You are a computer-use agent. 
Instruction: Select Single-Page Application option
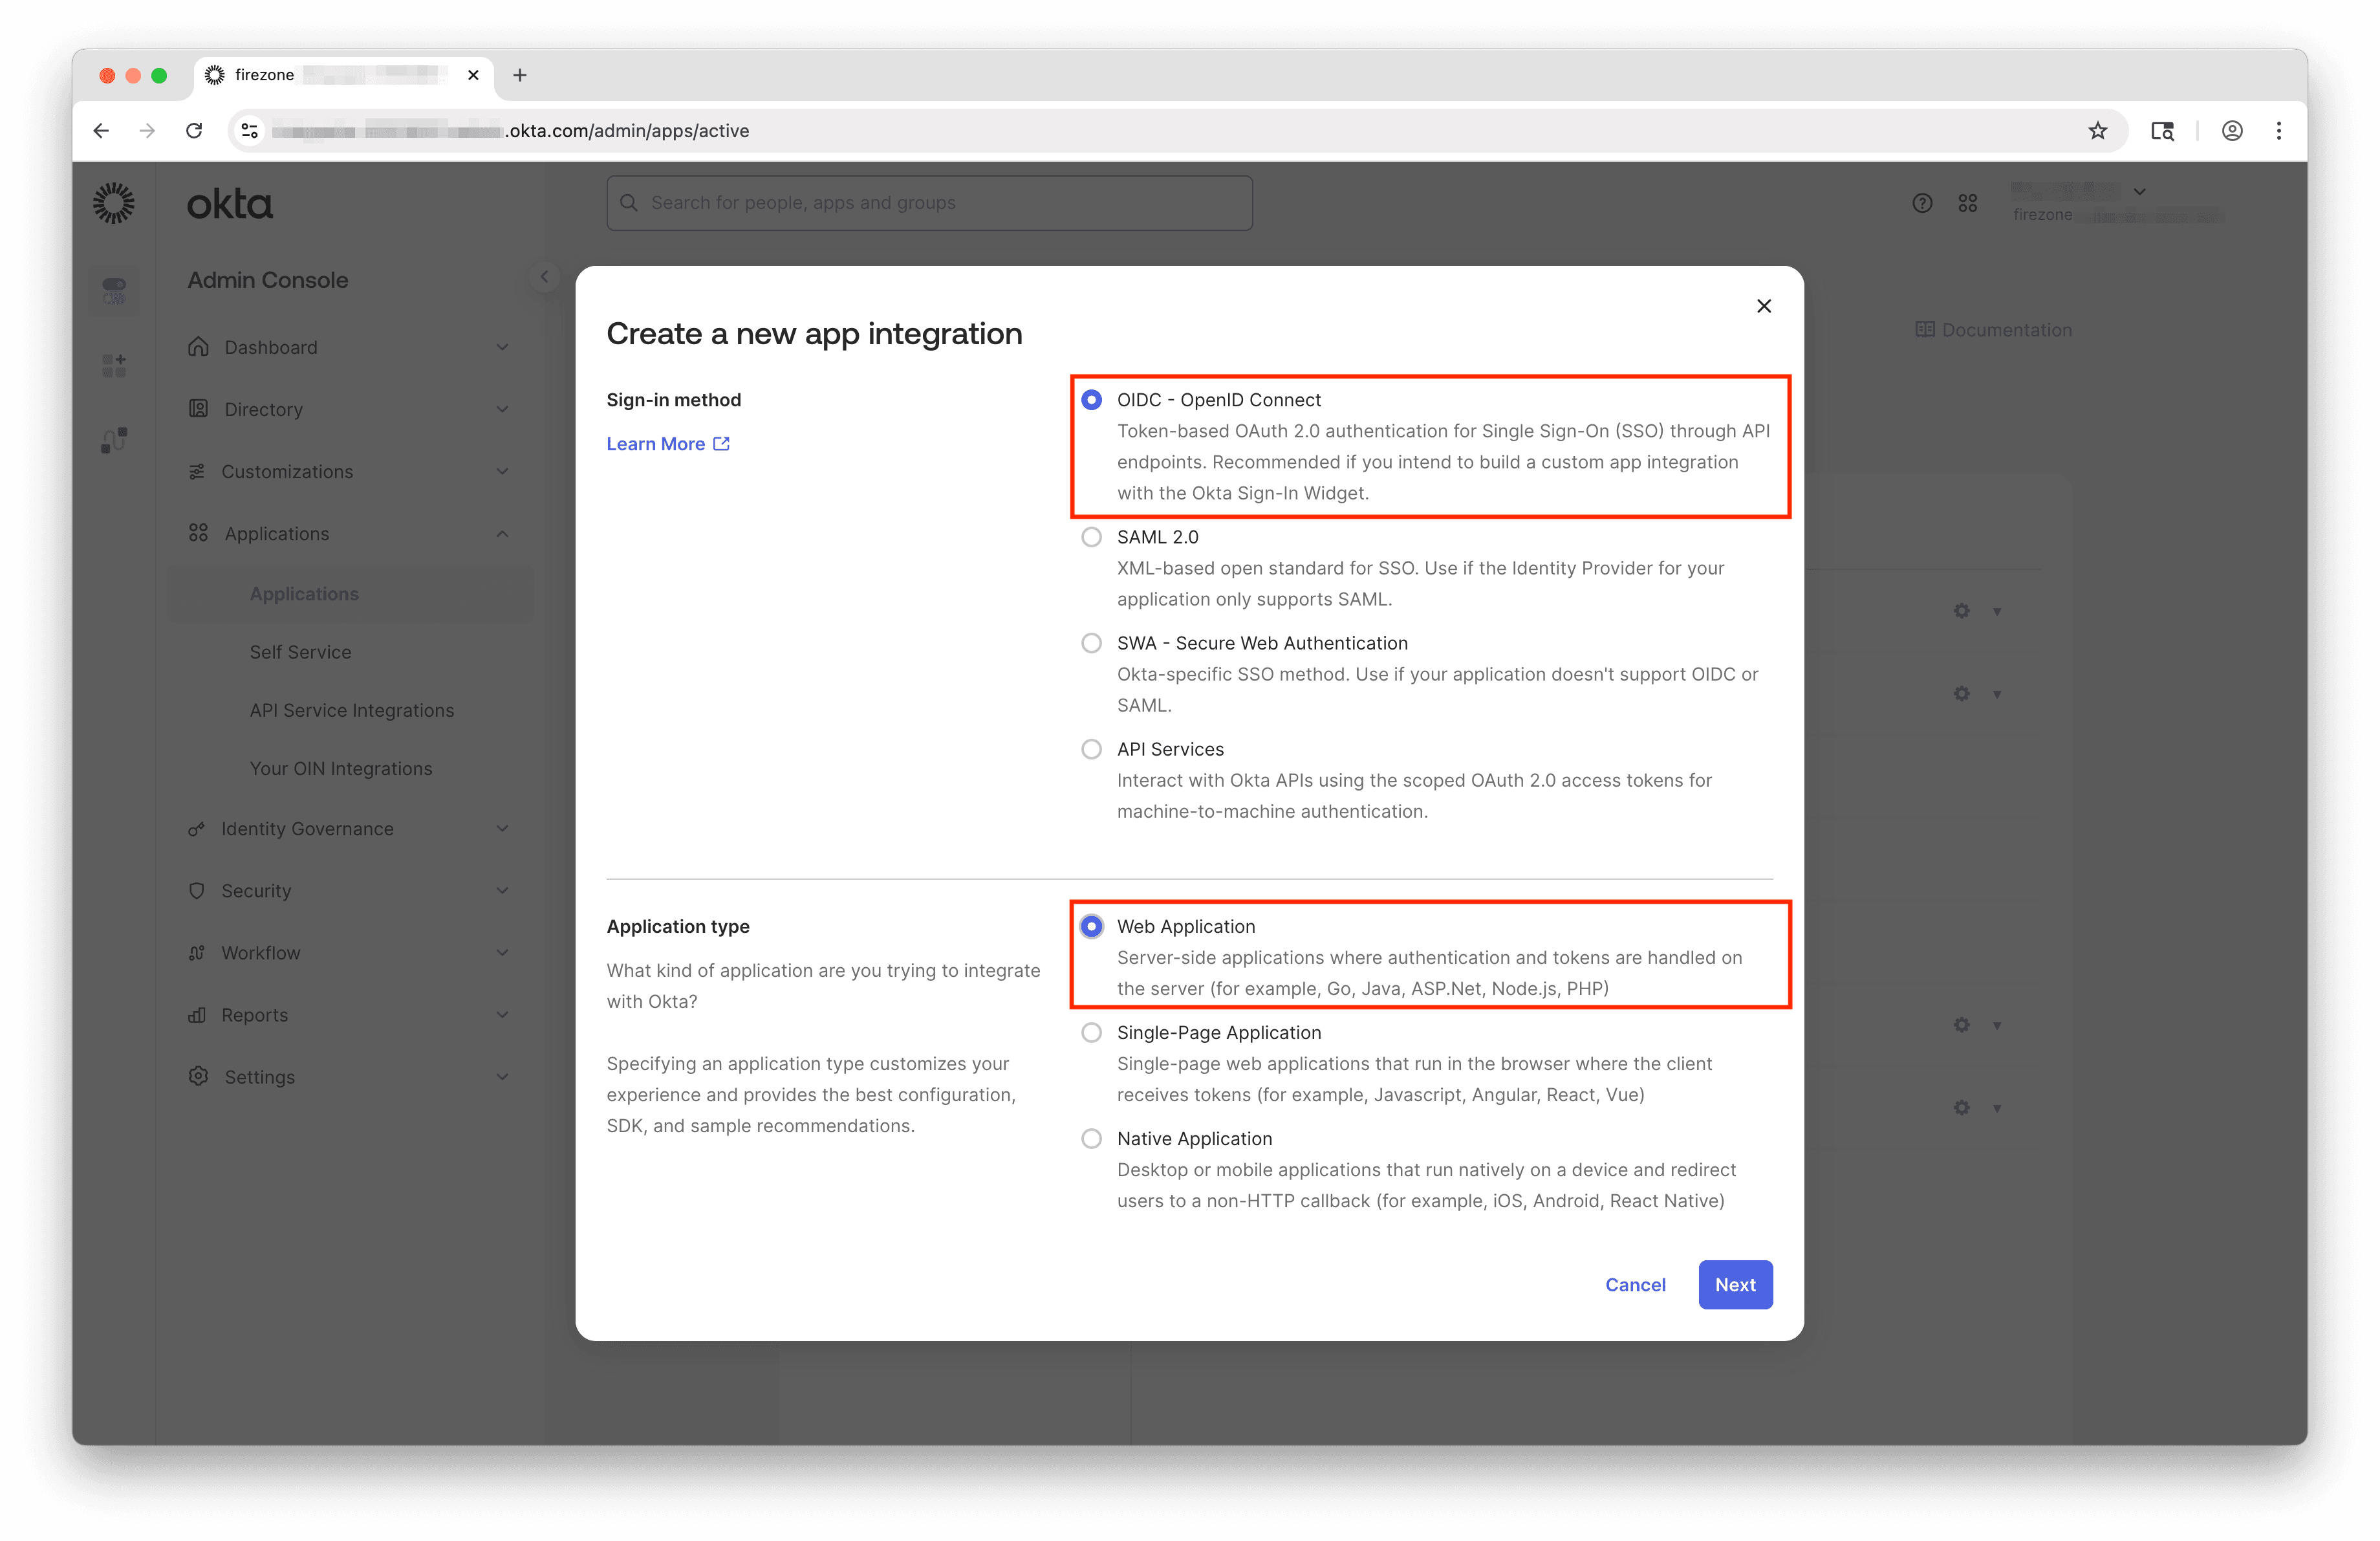[x=1091, y=1032]
